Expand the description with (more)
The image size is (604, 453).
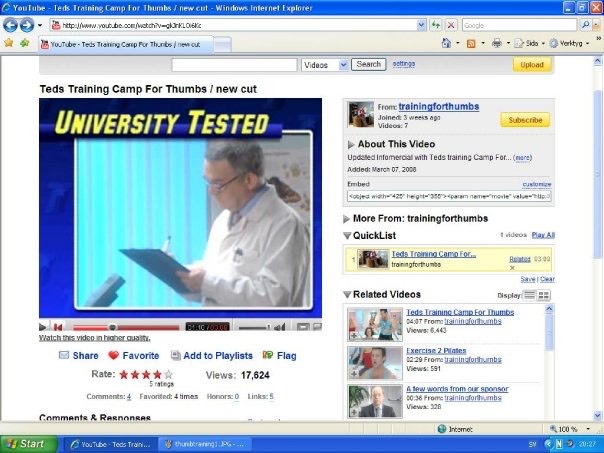pyautogui.click(x=522, y=158)
